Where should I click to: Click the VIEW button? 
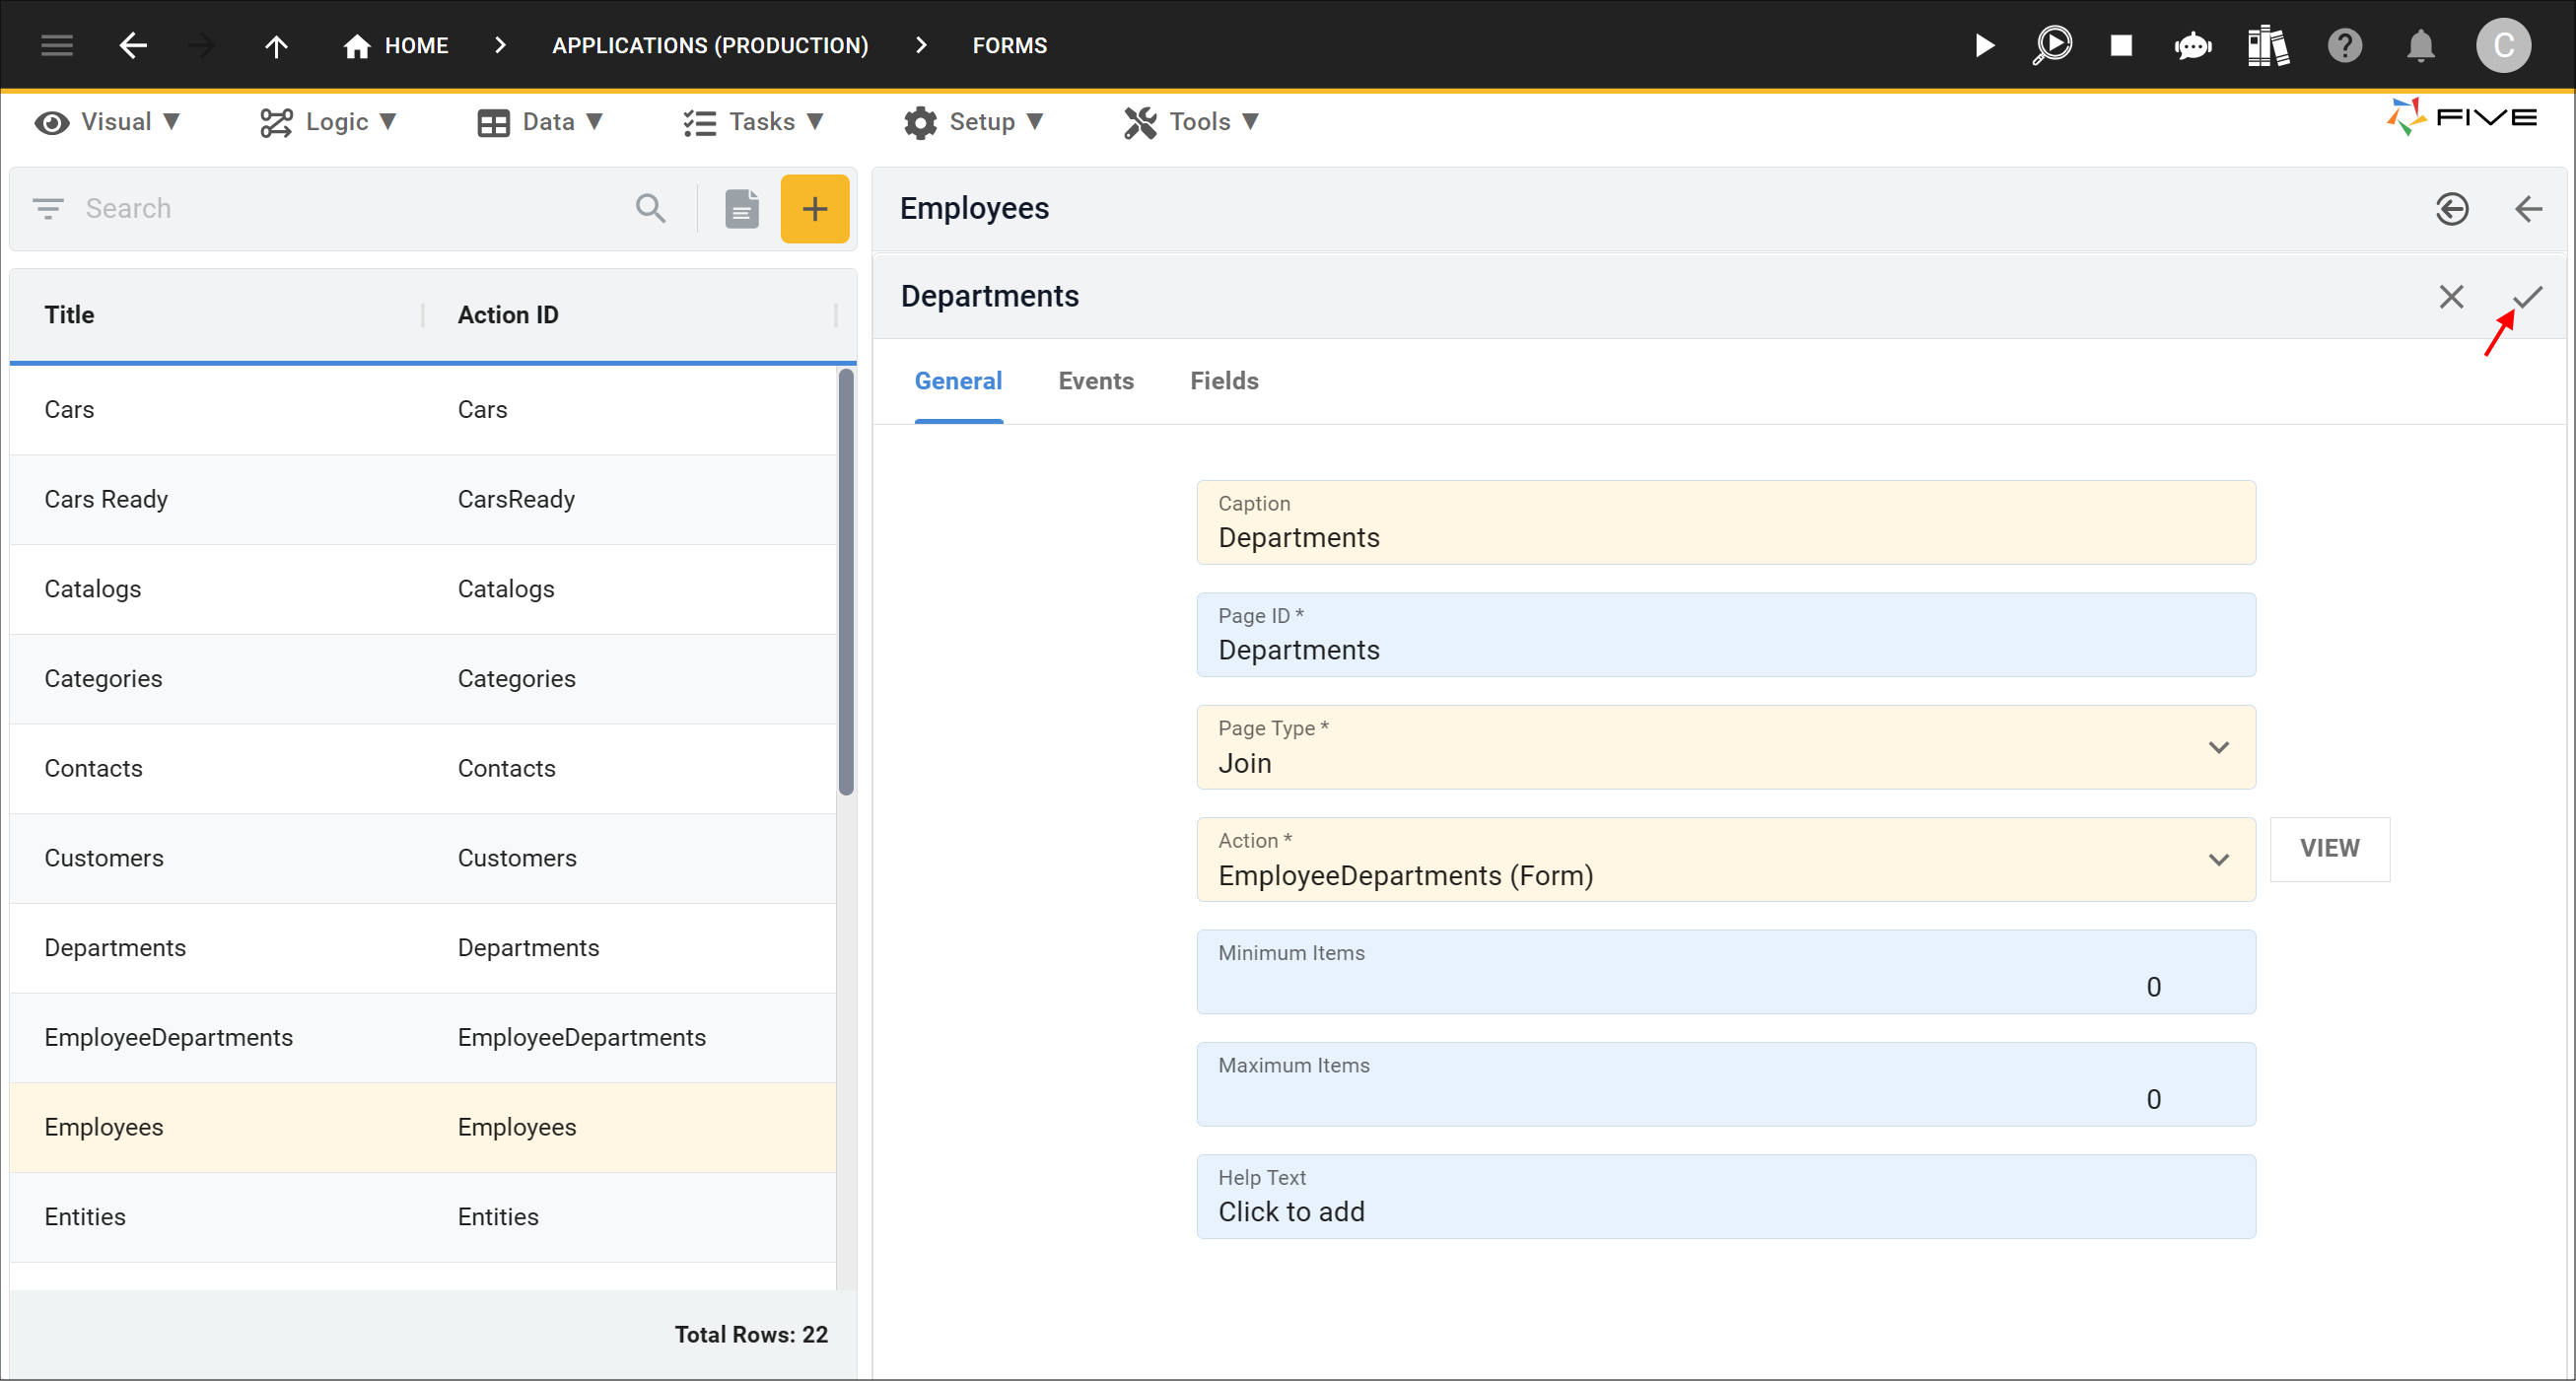2330,848
